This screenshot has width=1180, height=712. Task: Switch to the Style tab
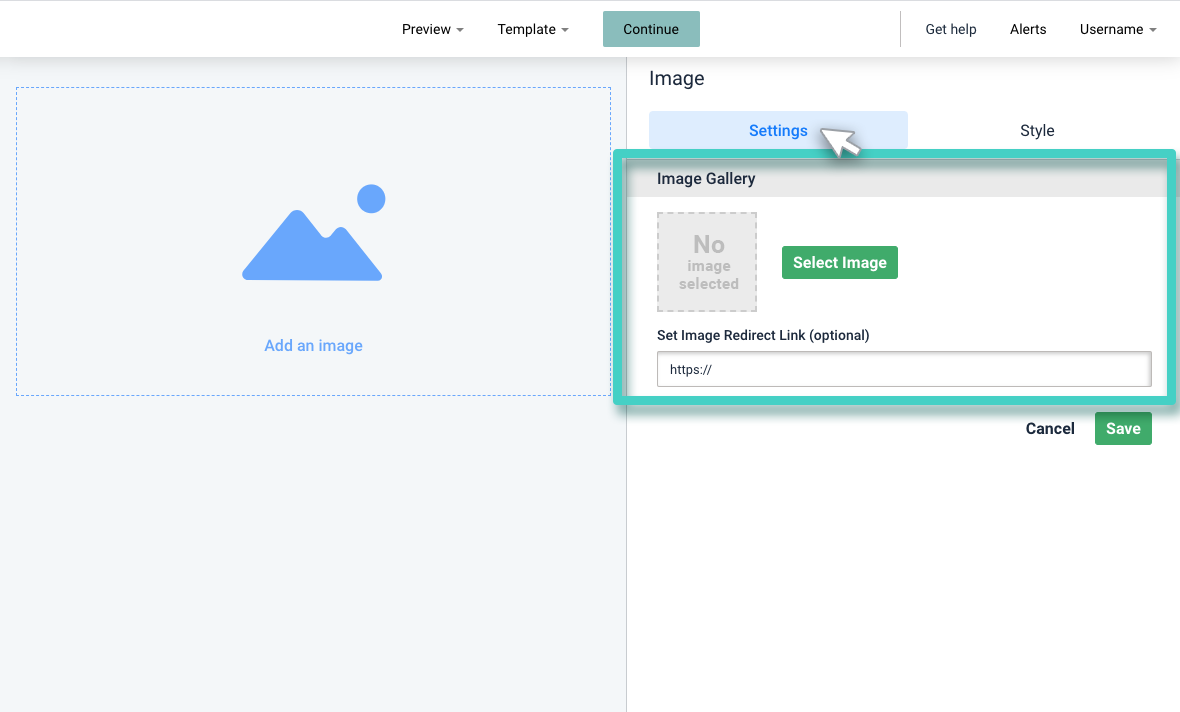click(1037, 130)
